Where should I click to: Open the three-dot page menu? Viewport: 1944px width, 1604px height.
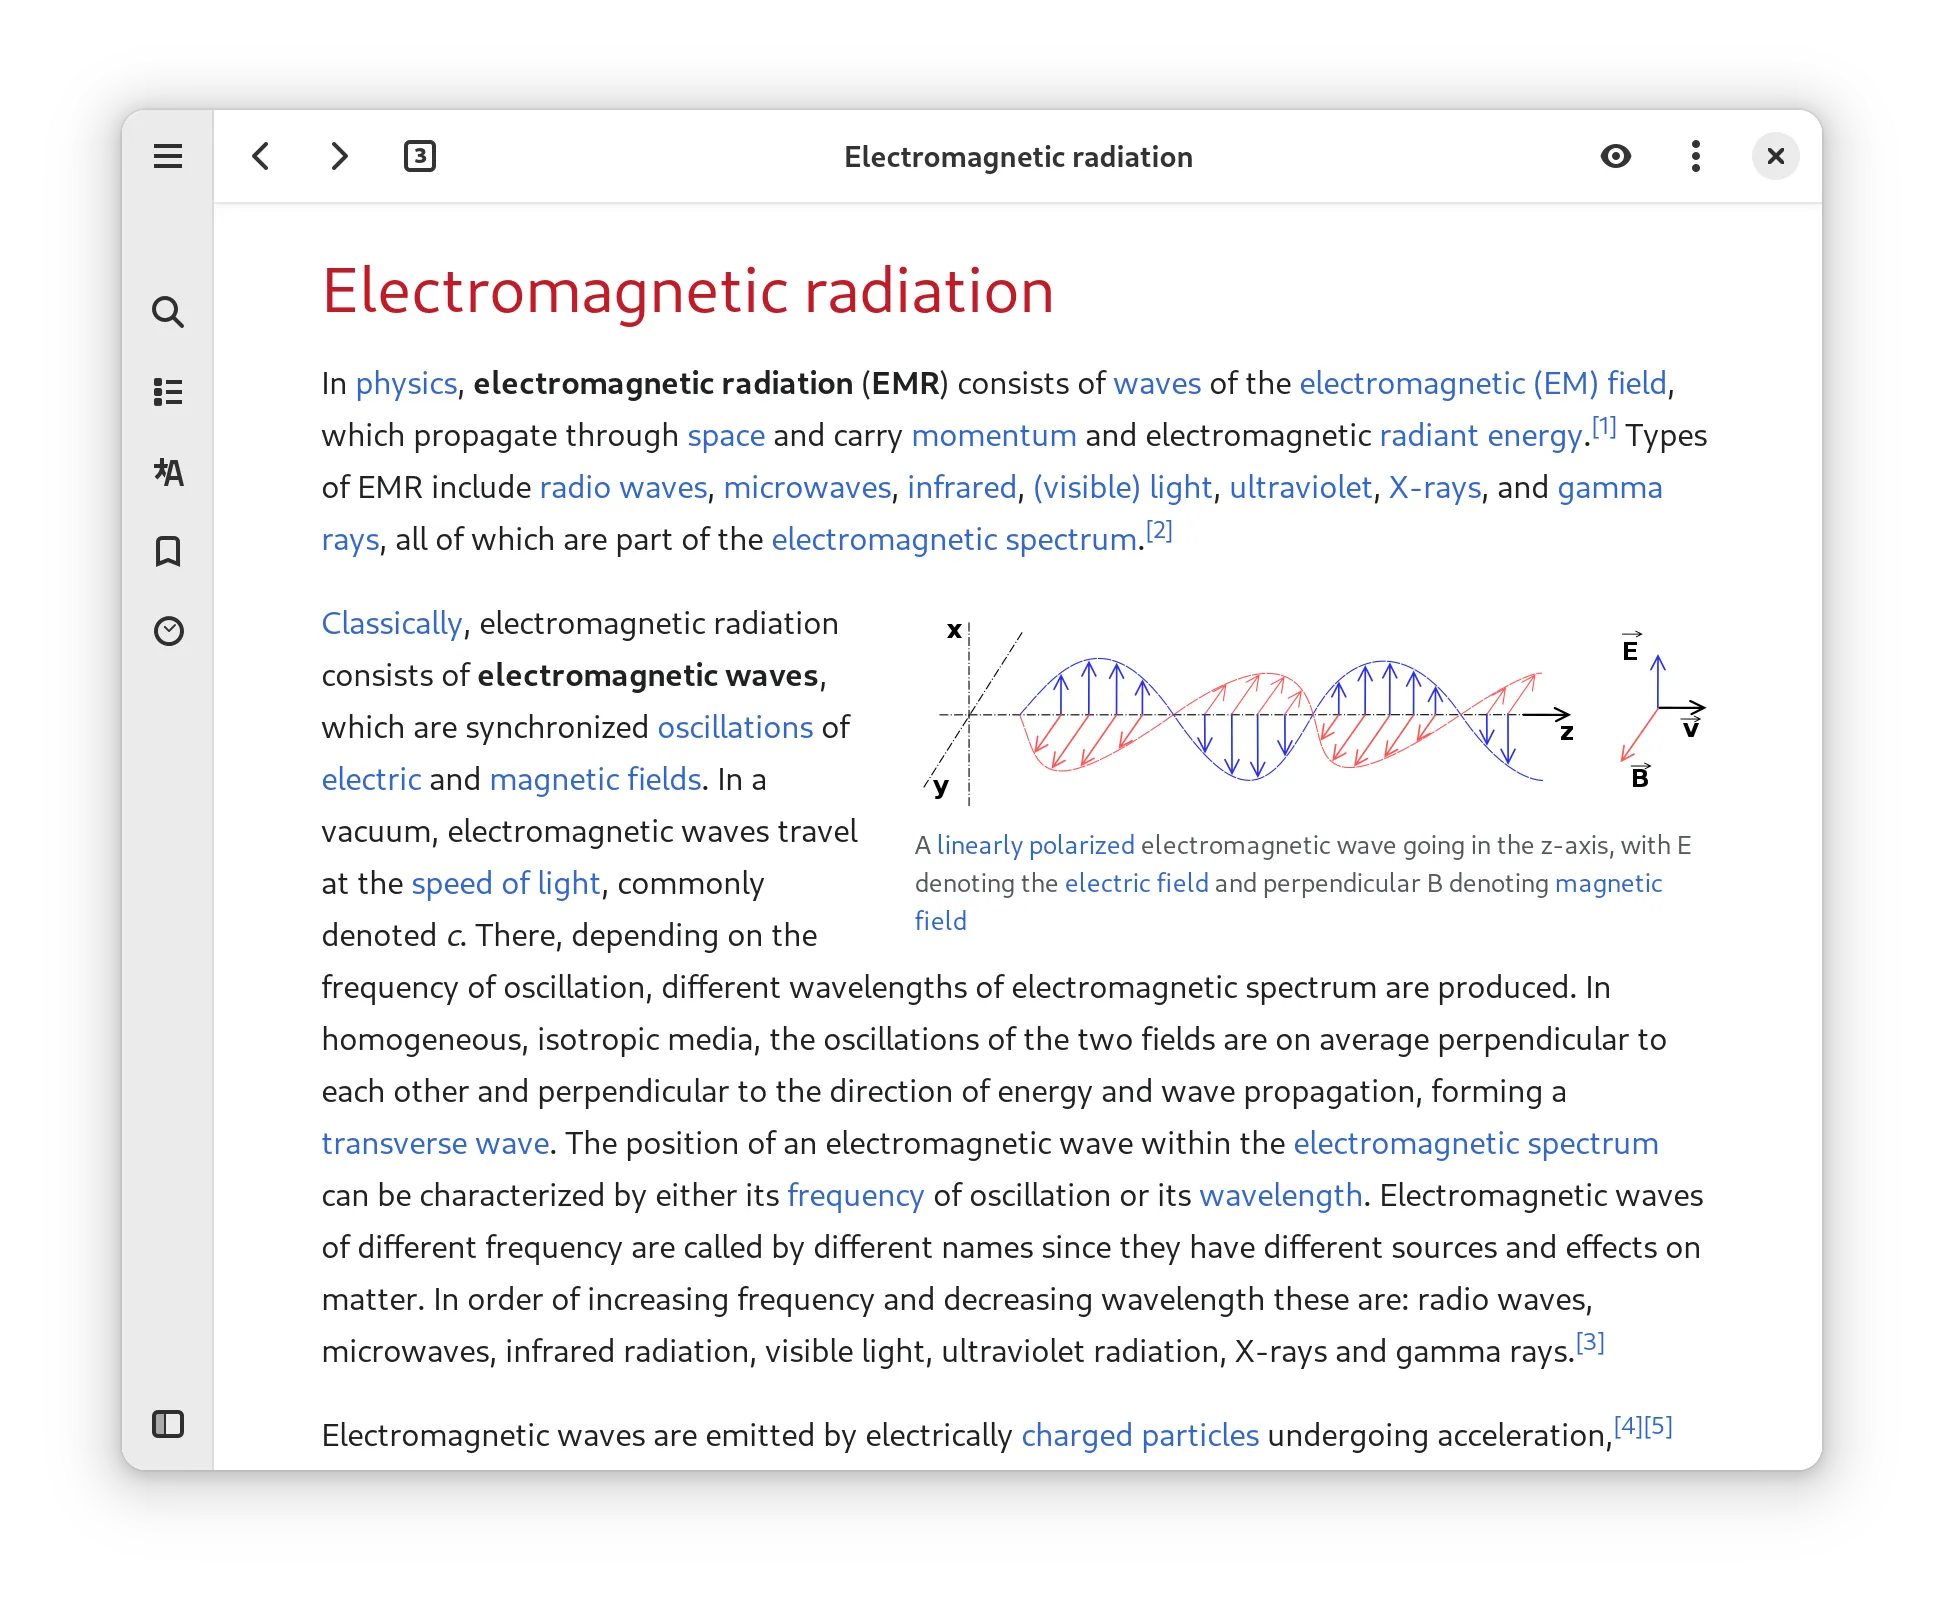[x=1696, y=156]
